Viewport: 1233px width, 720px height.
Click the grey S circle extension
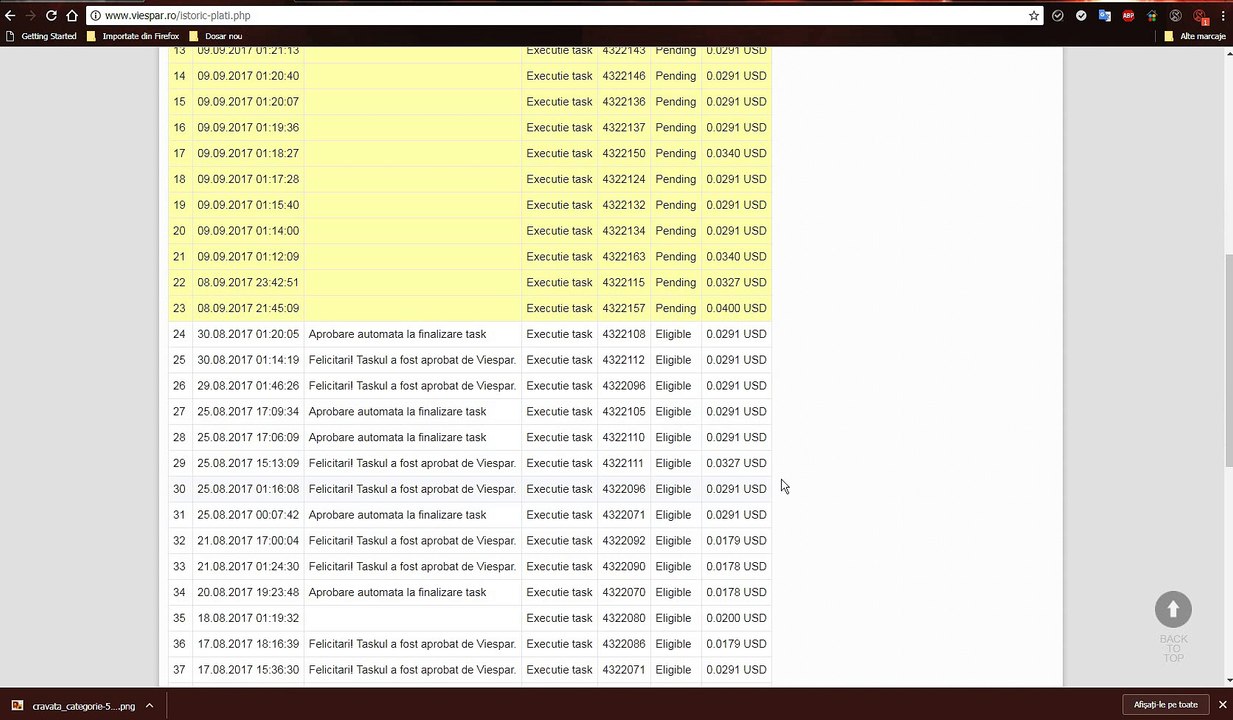coord(1176,16)
